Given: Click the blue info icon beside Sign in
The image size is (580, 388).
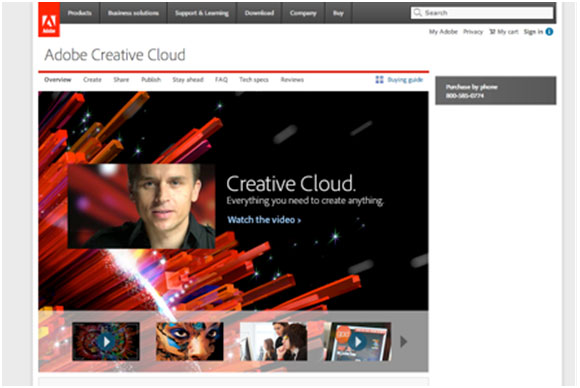Looking at the screenshot, I should (549, 32).
